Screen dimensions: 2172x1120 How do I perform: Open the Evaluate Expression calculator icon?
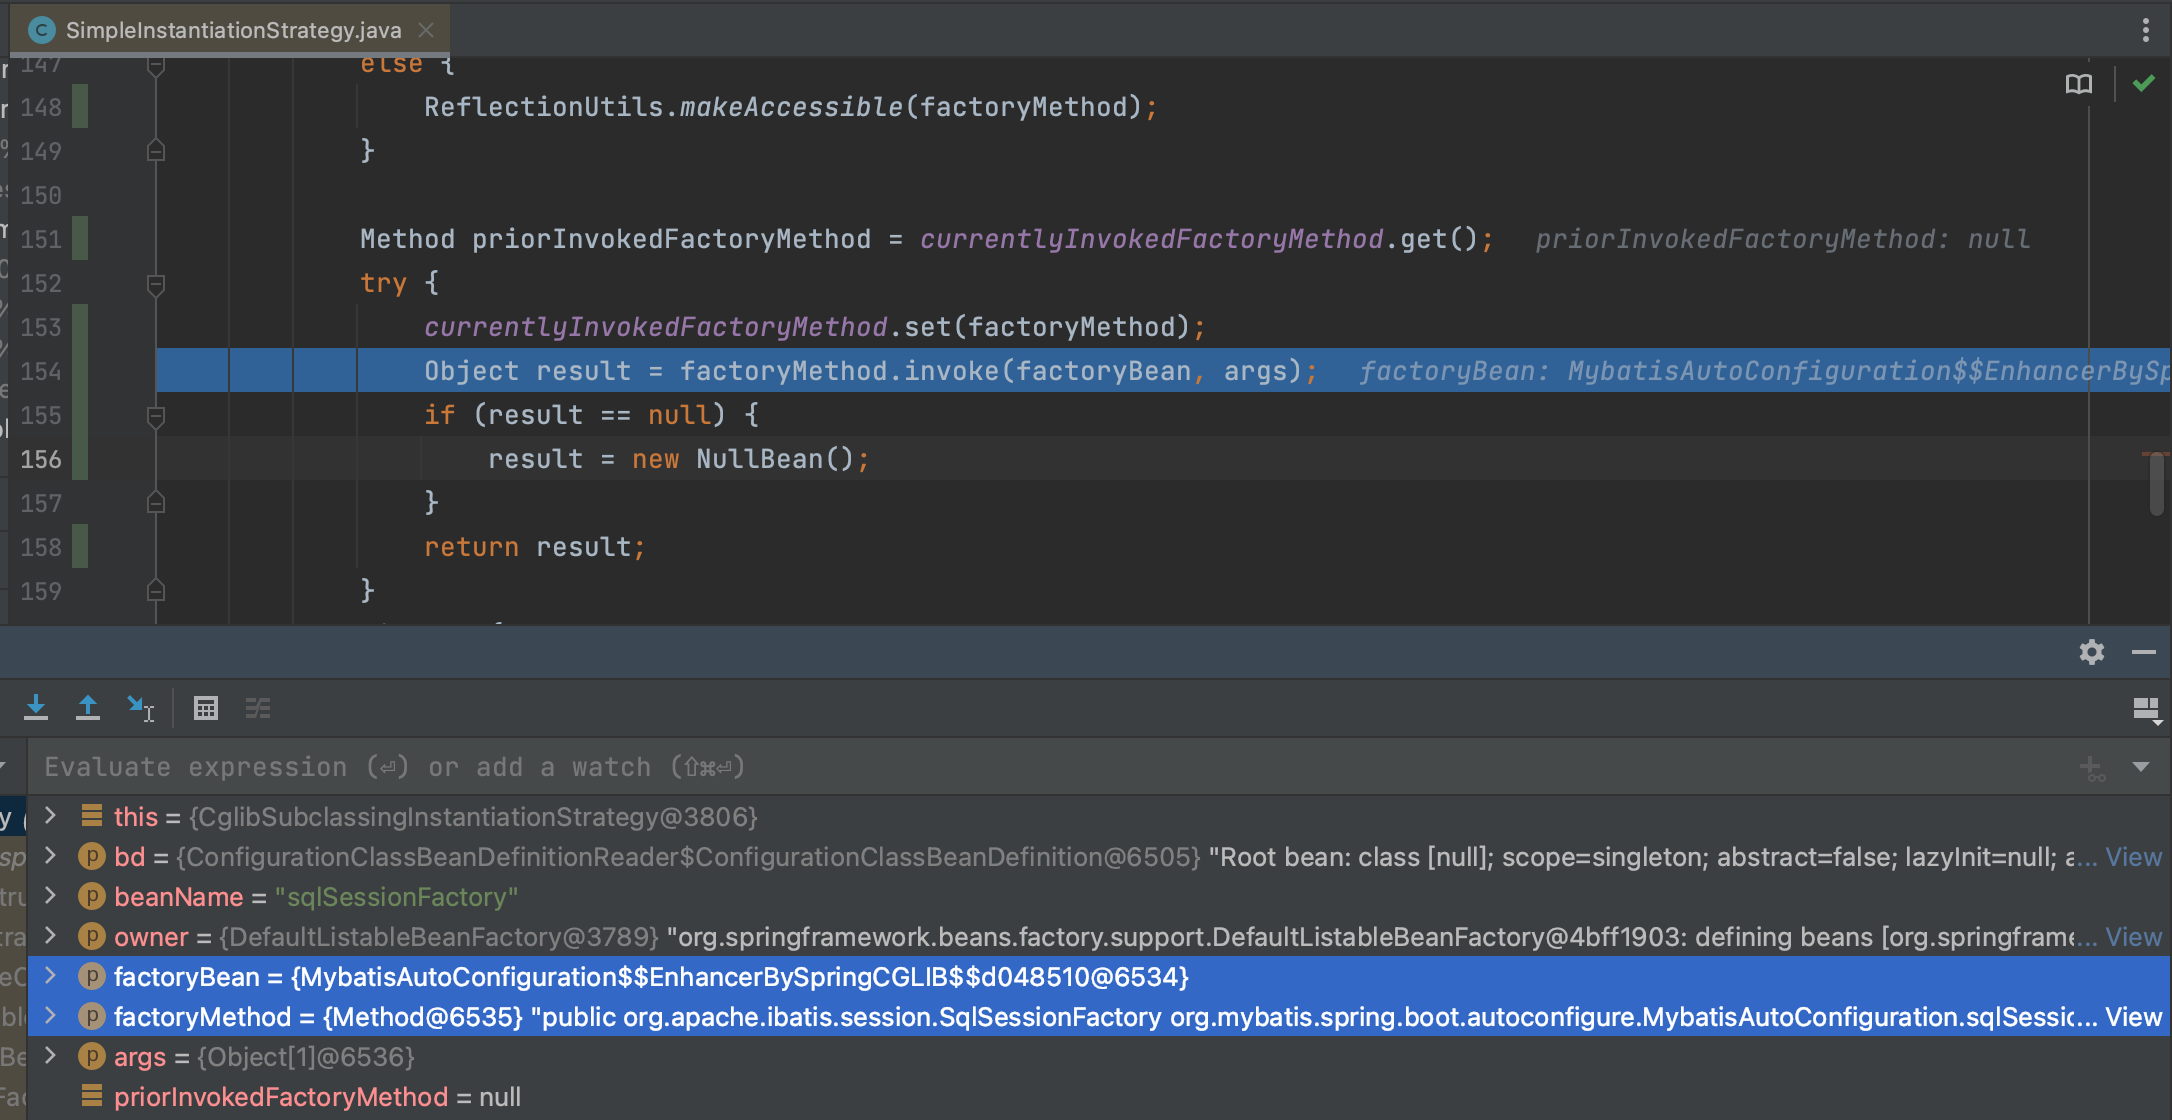point(206,708)
